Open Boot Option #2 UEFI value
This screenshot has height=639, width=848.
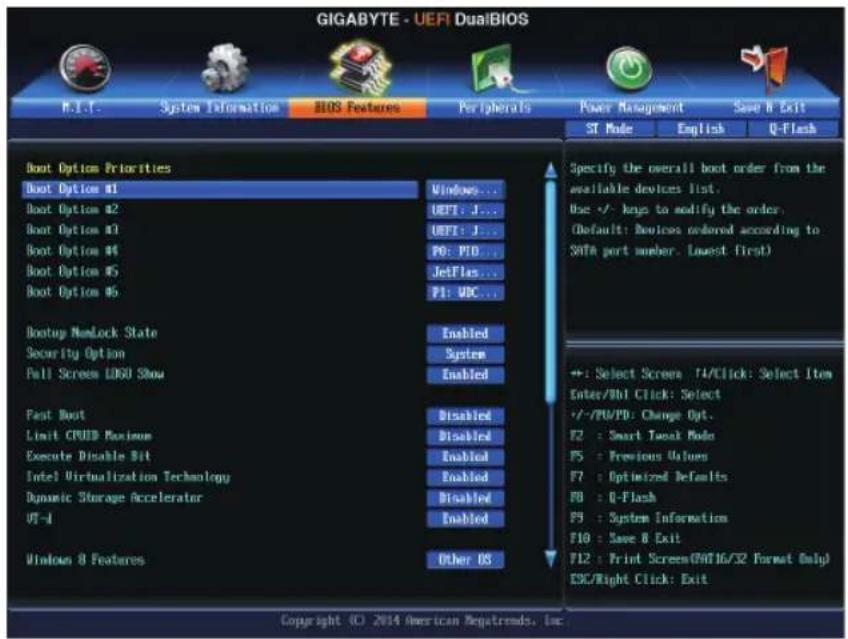click(465, 210)
